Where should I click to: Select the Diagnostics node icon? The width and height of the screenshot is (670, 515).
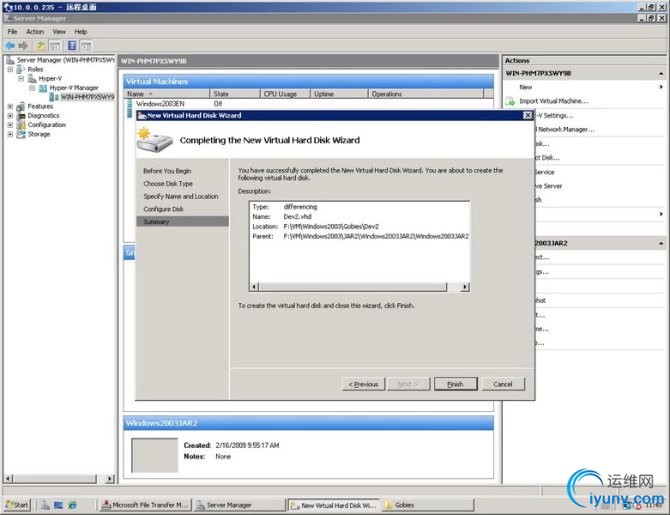click(21, 116)
